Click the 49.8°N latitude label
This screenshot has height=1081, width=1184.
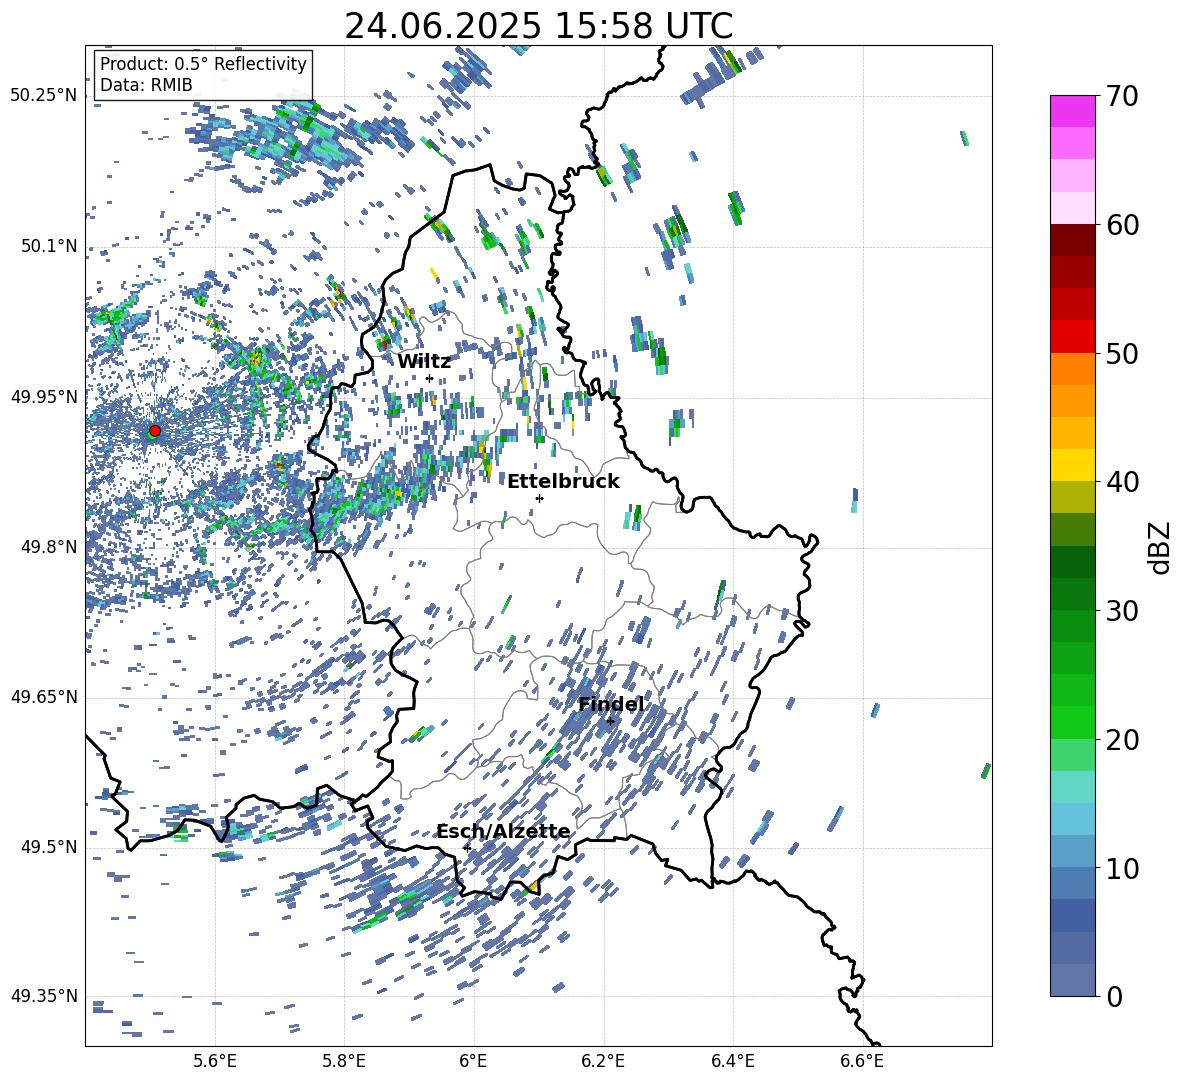48,547
